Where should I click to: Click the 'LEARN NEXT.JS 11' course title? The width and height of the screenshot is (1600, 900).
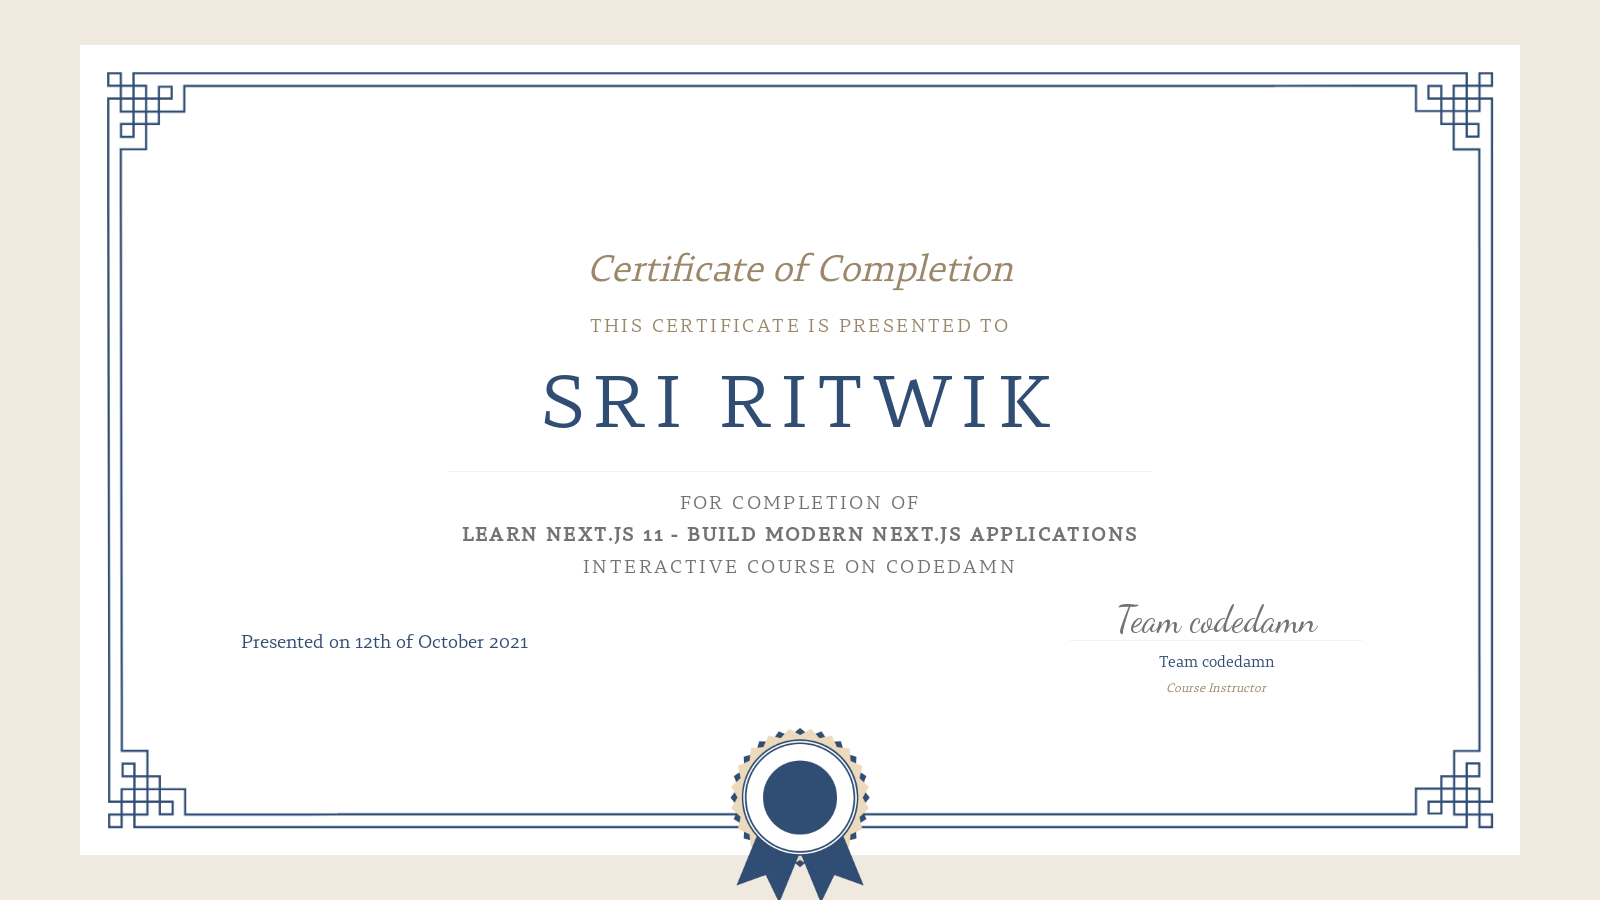[x=800, y=534]
